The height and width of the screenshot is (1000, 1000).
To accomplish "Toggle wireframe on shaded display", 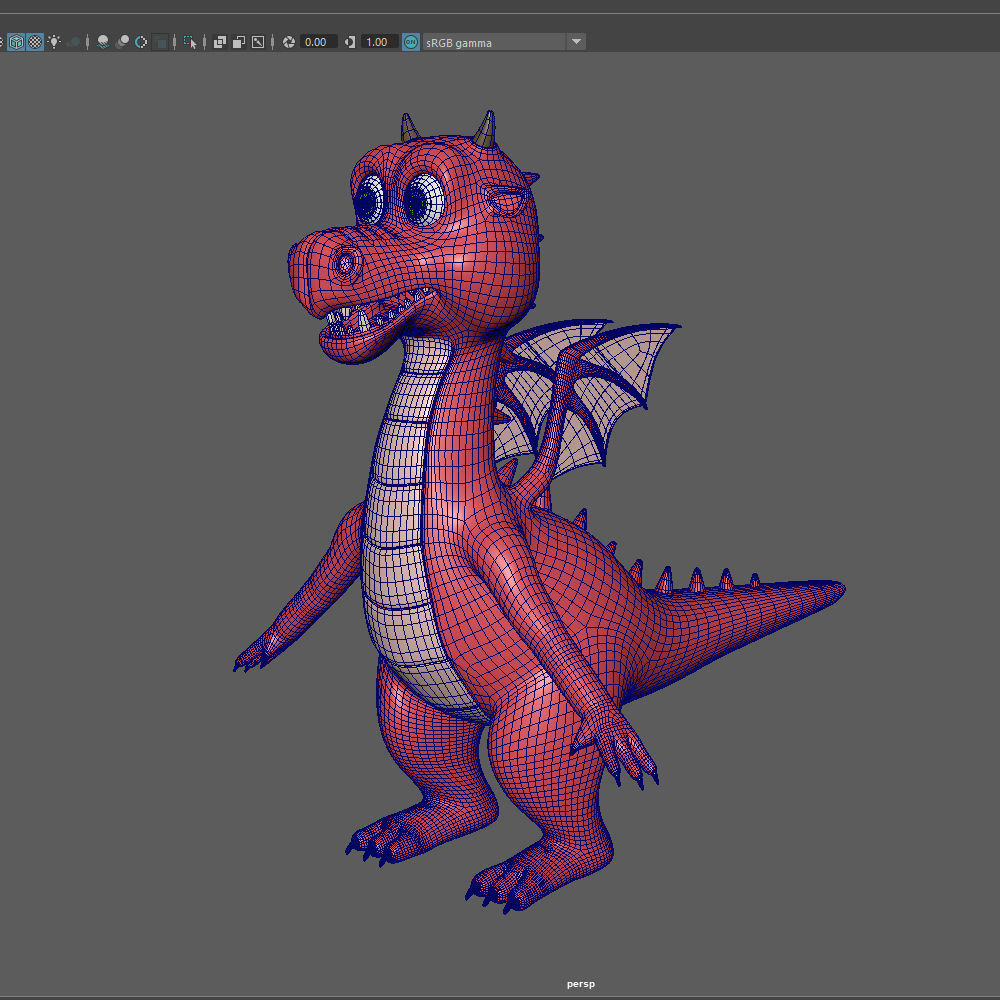I will pos(16,42).
